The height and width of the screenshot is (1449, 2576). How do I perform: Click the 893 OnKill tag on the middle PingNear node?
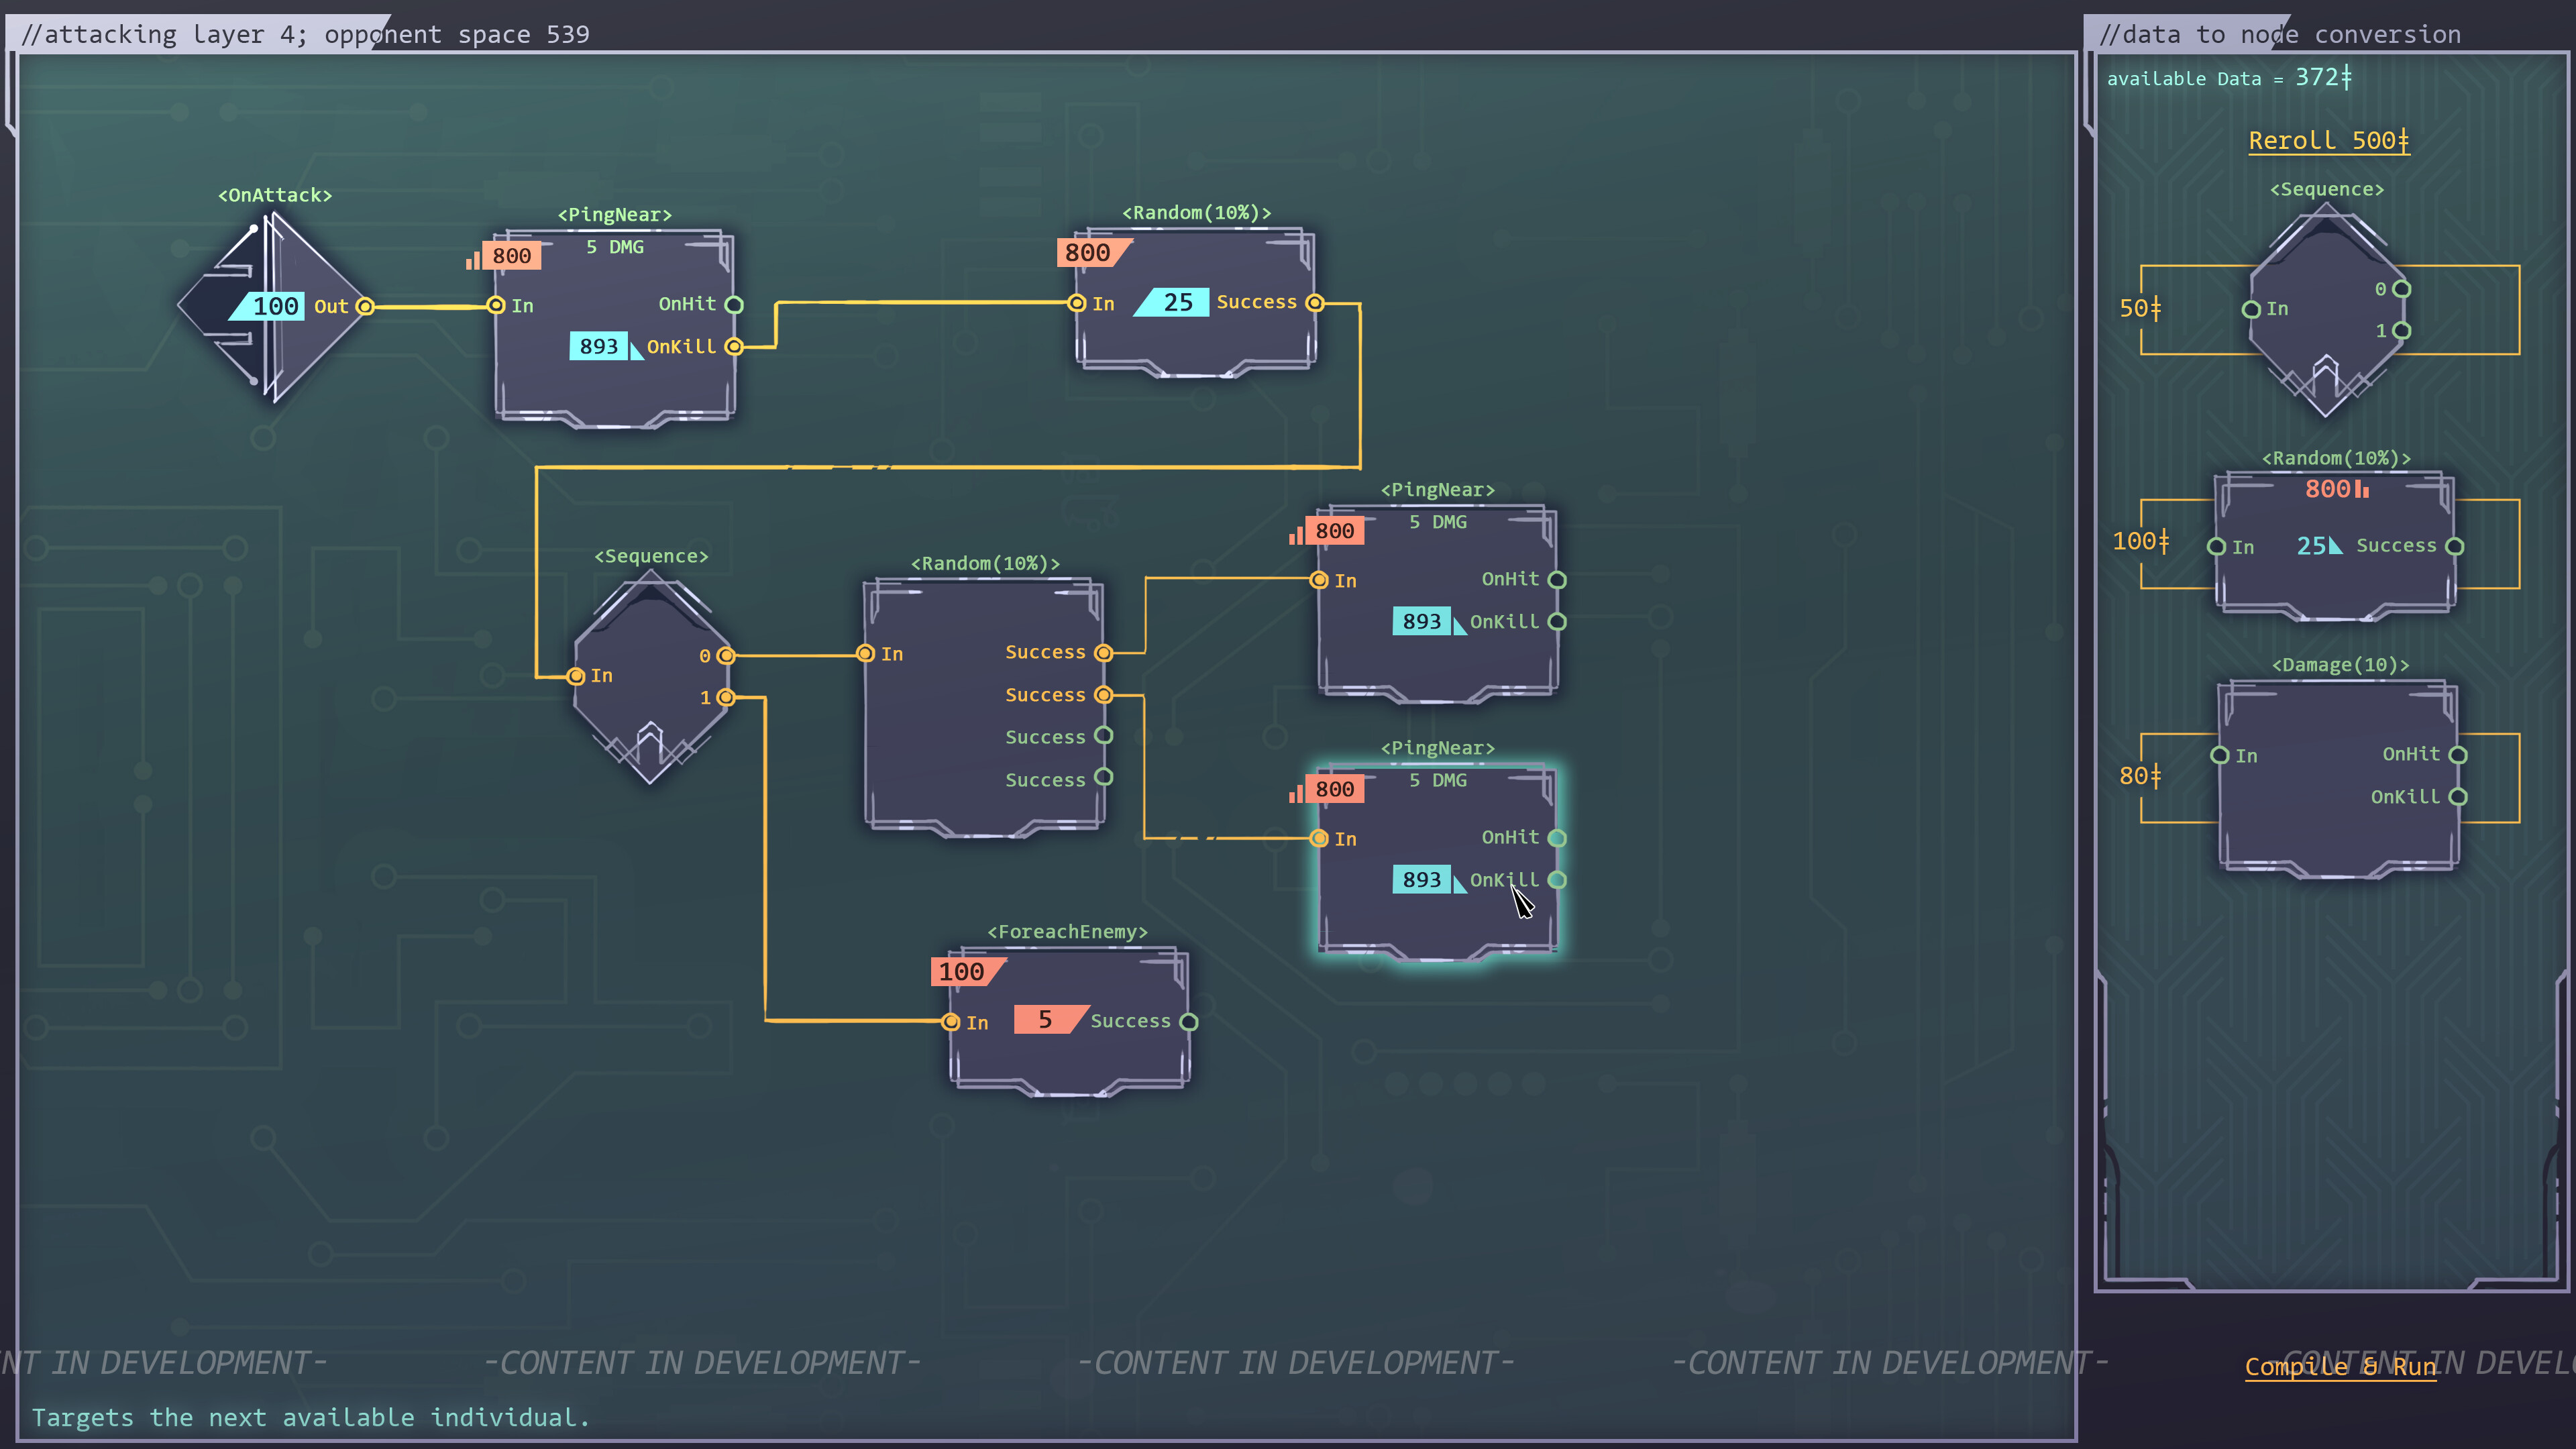[x=1422, y=621]
